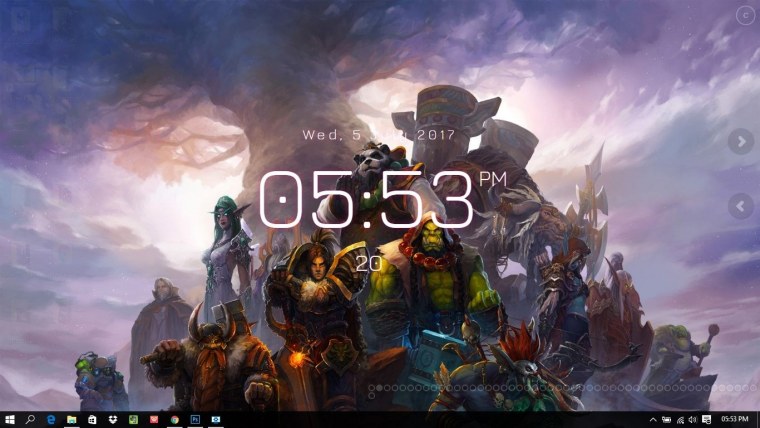
Task: Open Photoshop from the taskbar
Action: [195, 419]
